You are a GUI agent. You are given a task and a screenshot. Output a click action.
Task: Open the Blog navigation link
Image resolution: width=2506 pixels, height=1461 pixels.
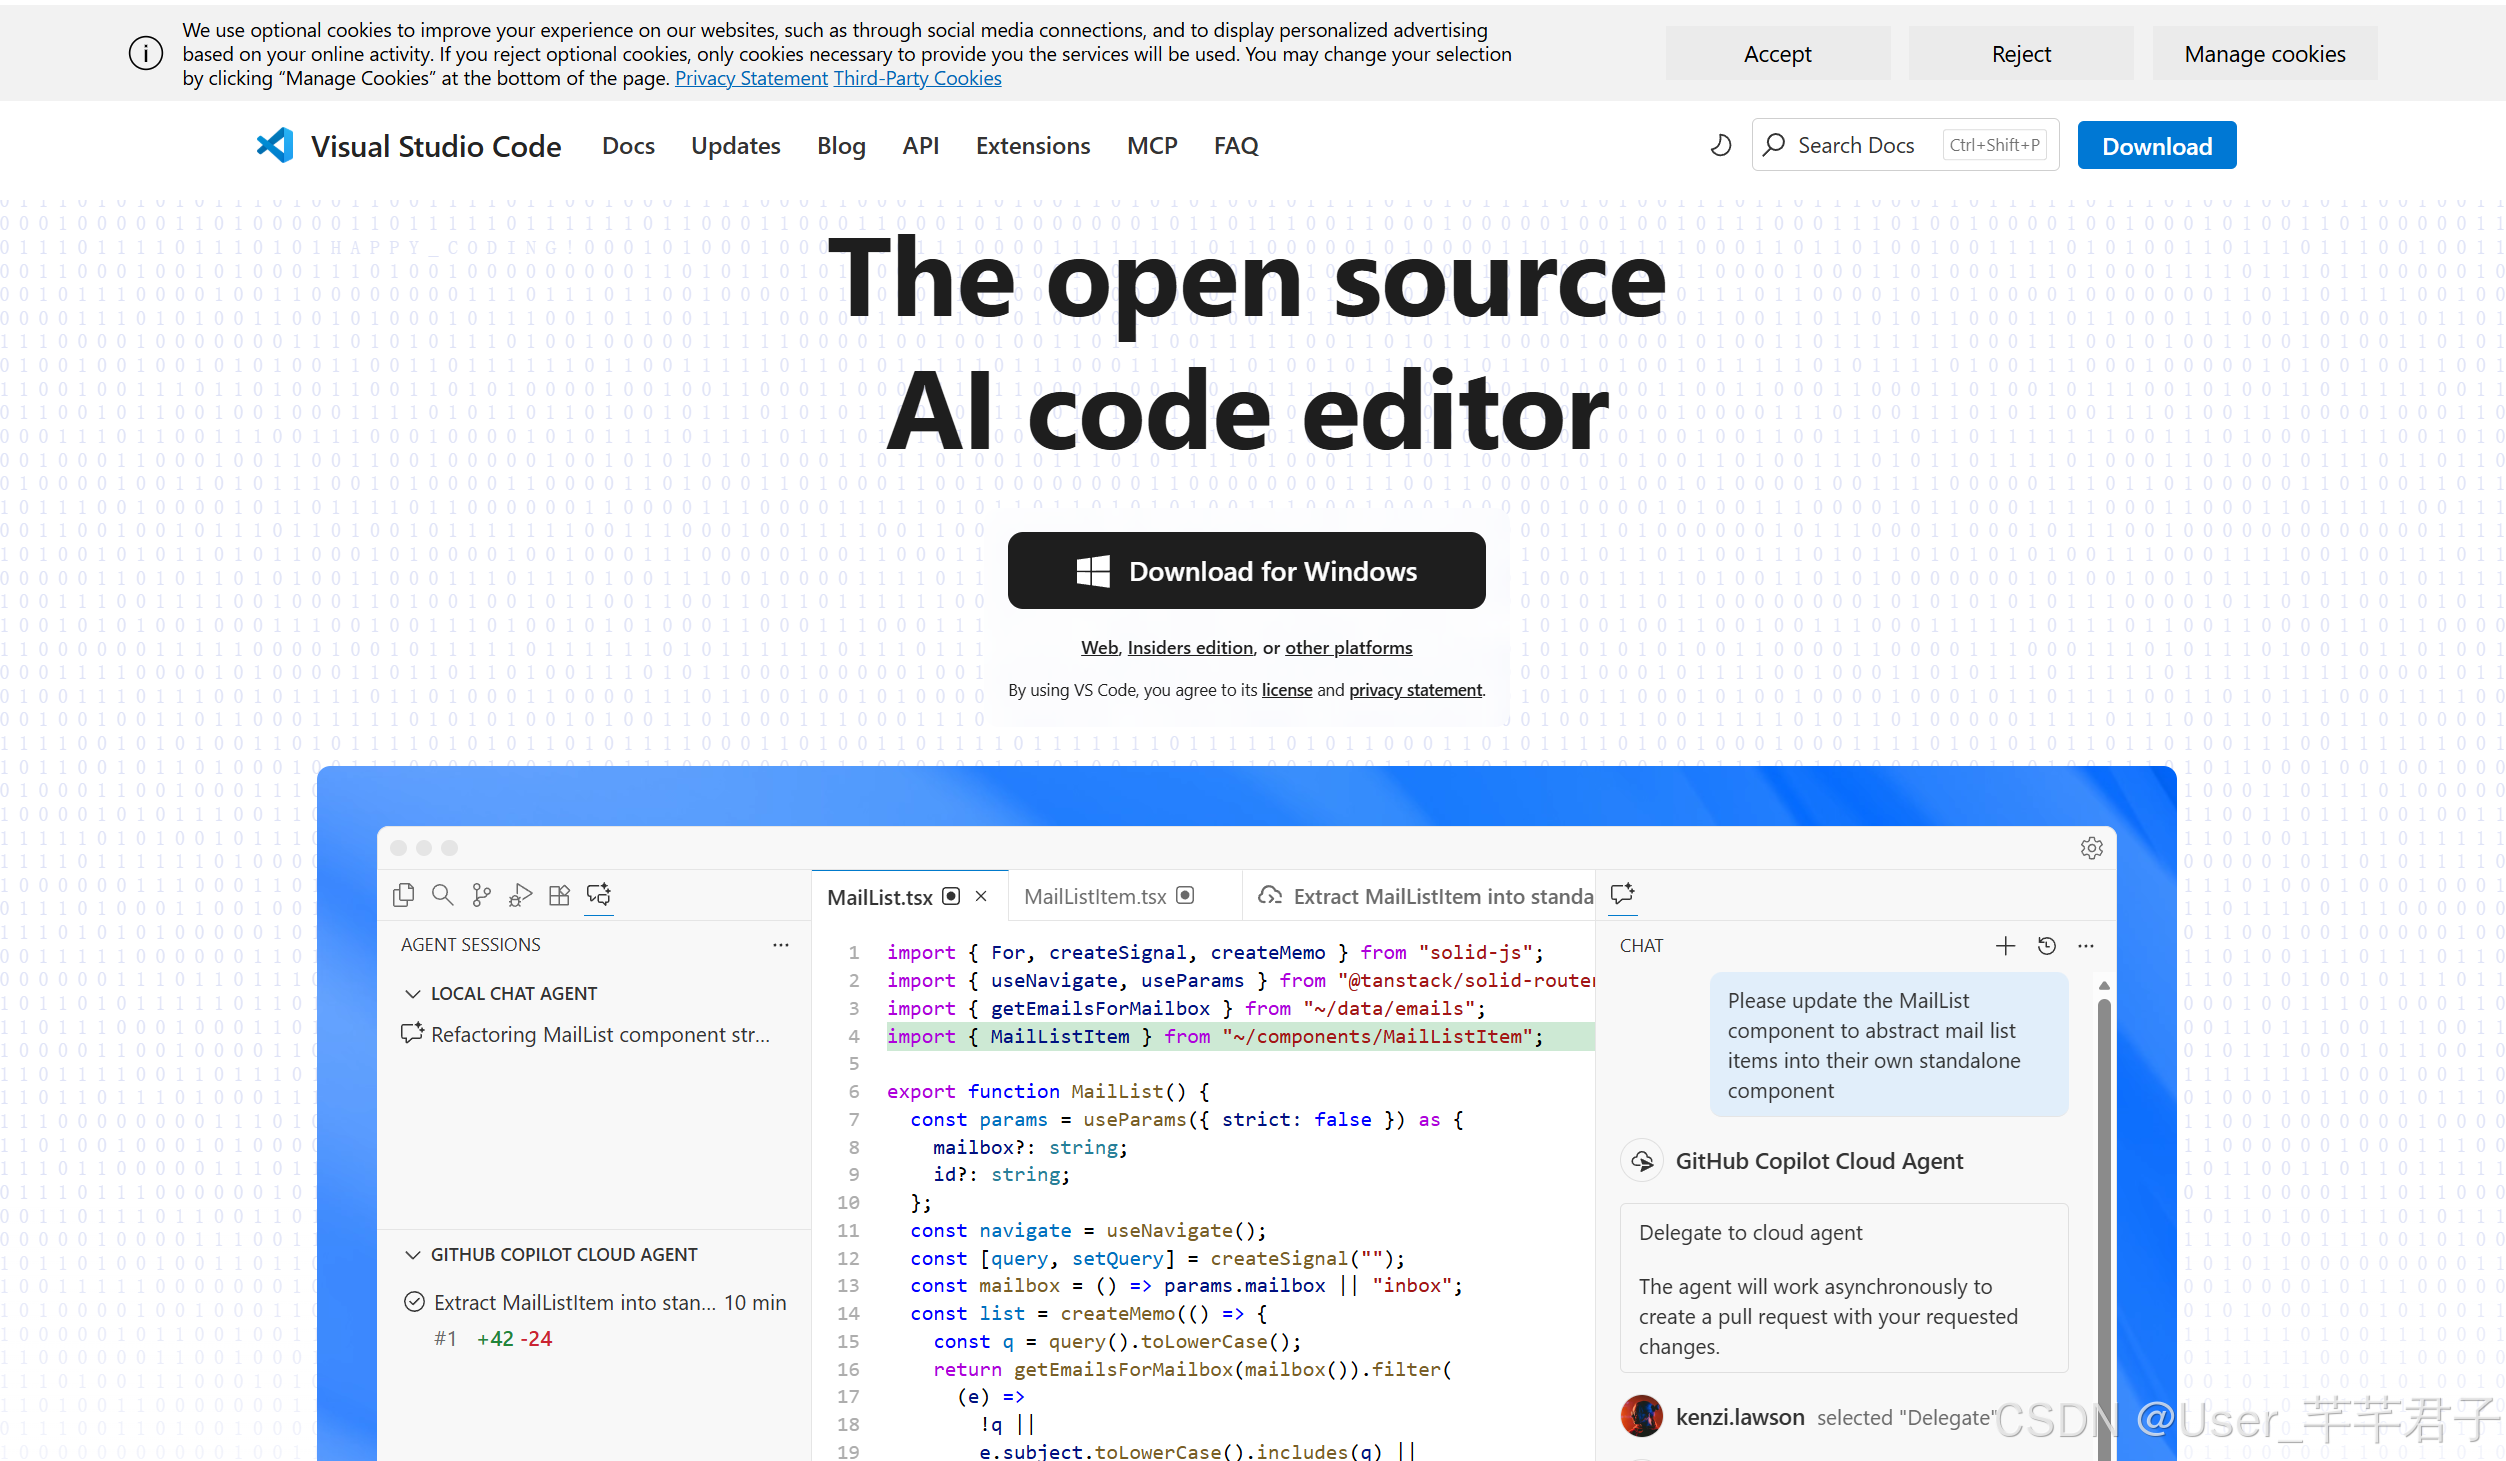coord(841,146)
